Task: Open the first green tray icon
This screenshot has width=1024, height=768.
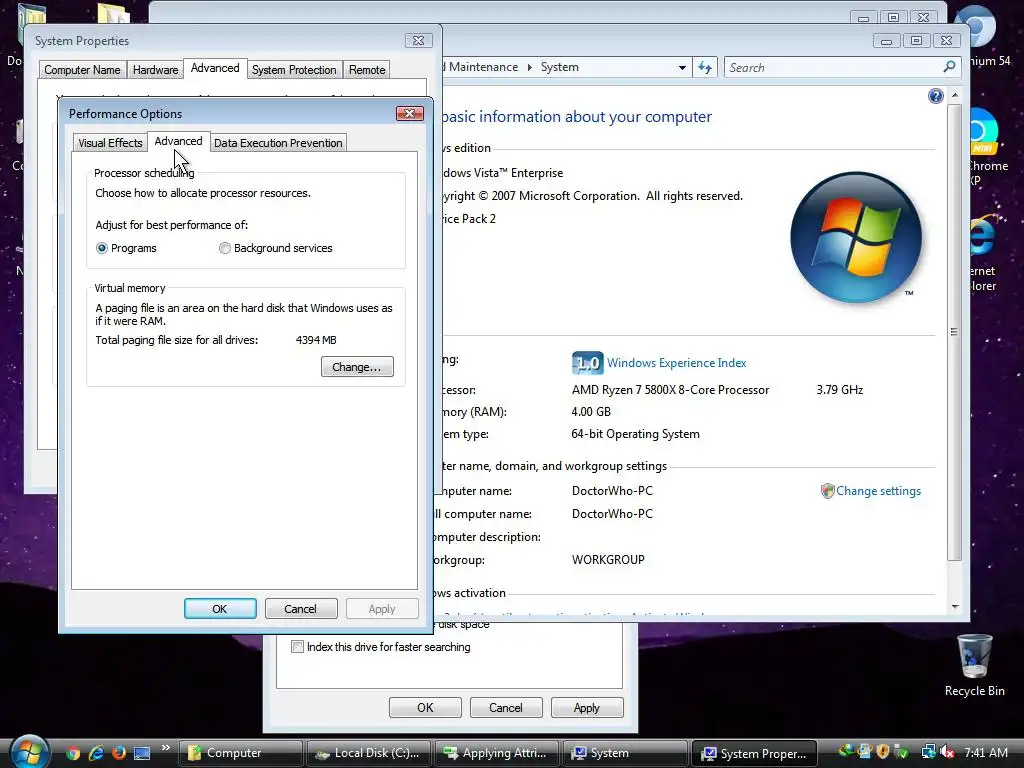Action: point(846,751)
